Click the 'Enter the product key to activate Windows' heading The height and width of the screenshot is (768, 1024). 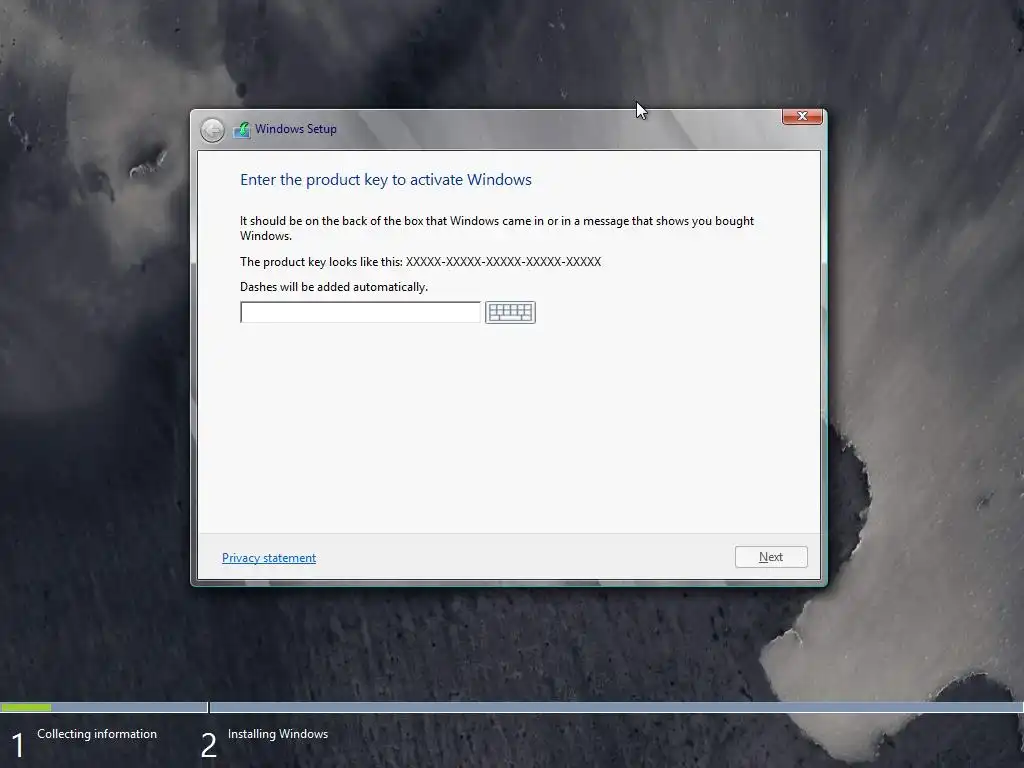tap(386, 180)
